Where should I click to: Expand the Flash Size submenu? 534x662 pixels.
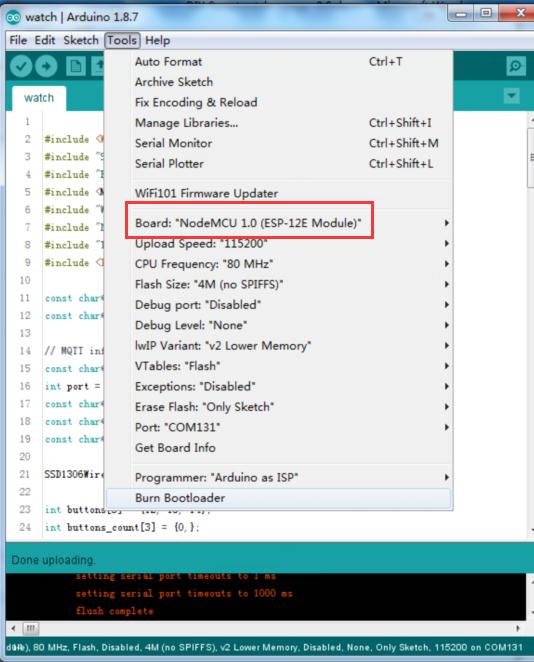[x=279, y=284]
